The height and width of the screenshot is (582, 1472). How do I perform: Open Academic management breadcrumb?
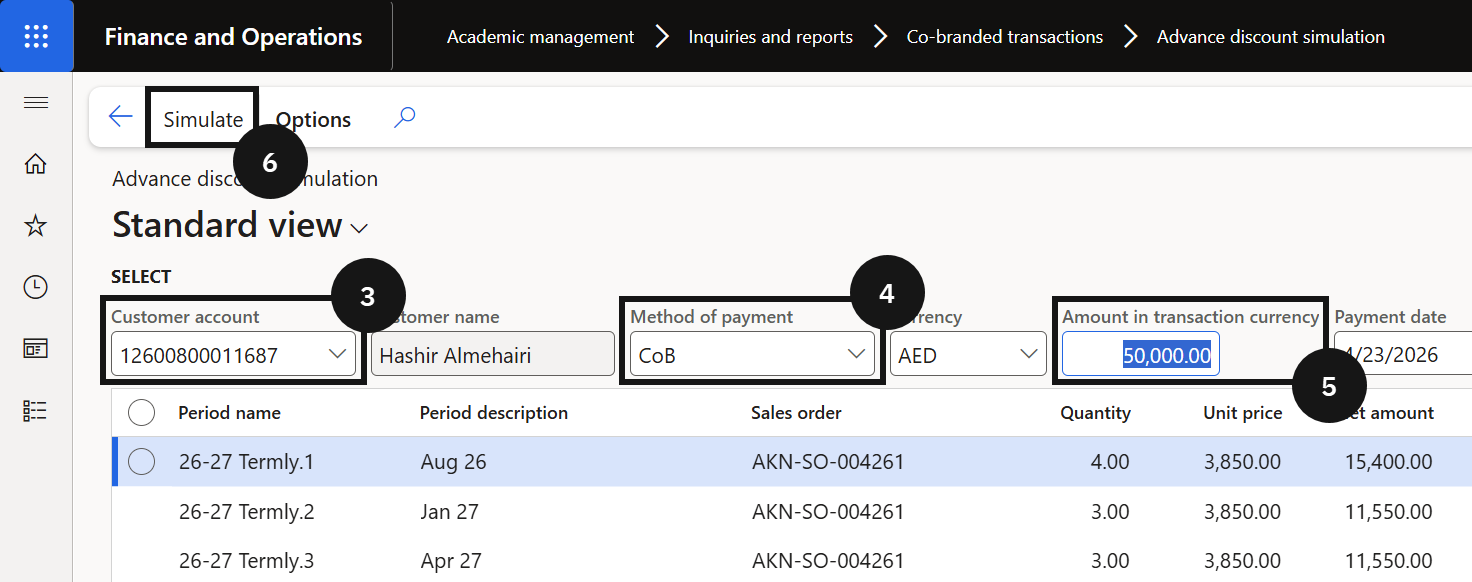point(540,37)
